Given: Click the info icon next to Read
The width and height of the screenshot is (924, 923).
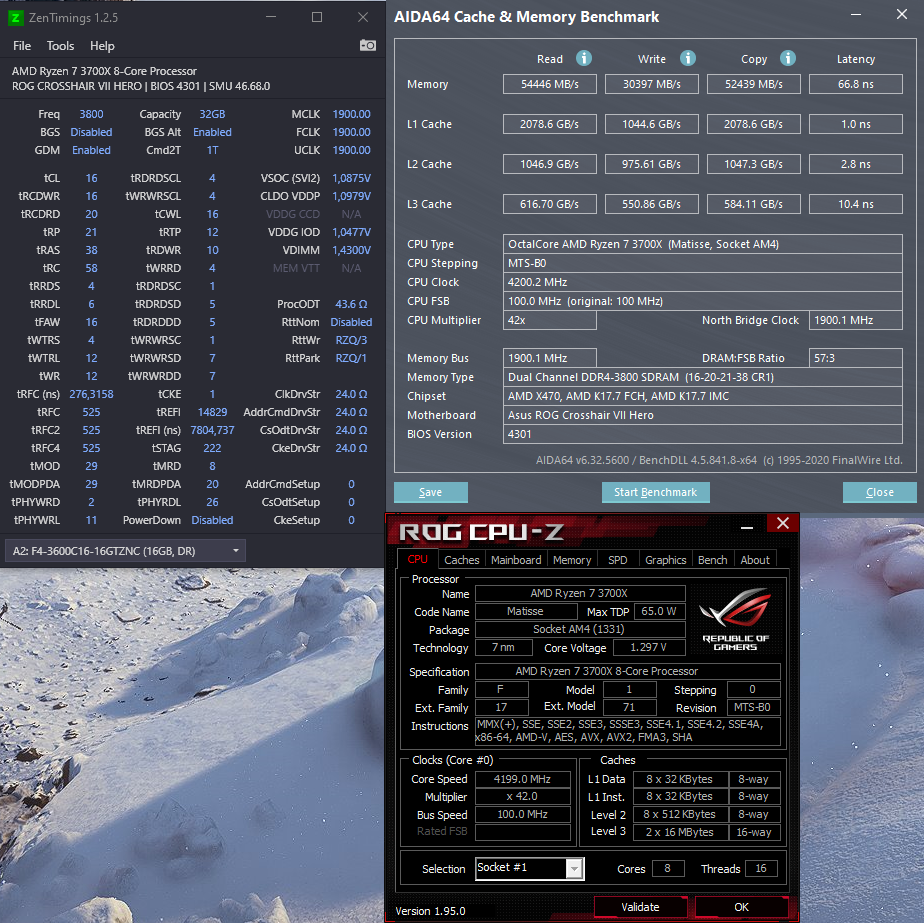Looking at the screenshot, I should point(583,58).
